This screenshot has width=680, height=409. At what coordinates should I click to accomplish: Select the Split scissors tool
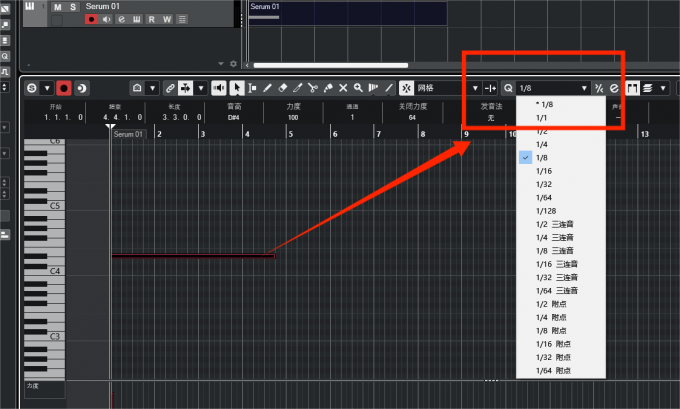pyautogui.click(x=313, y=88)
